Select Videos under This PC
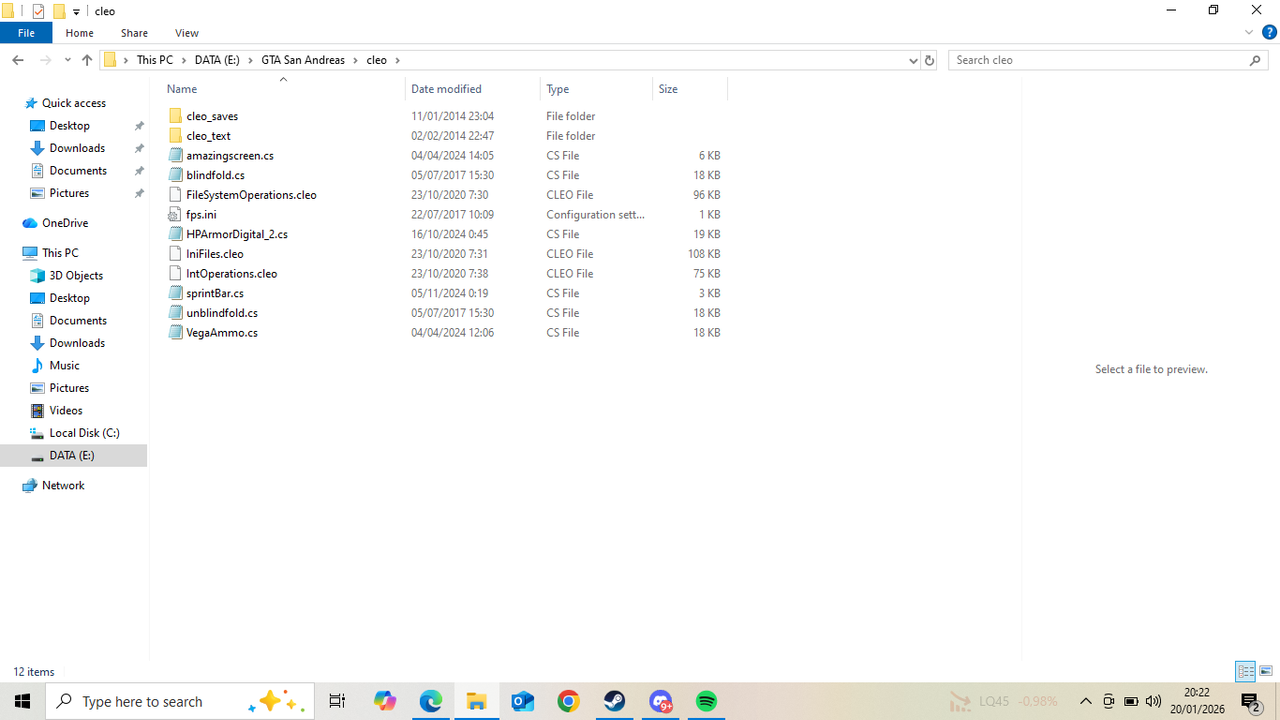Image resolution: width=1280 pixels, height=720 pixels. (x=66, y=411)
